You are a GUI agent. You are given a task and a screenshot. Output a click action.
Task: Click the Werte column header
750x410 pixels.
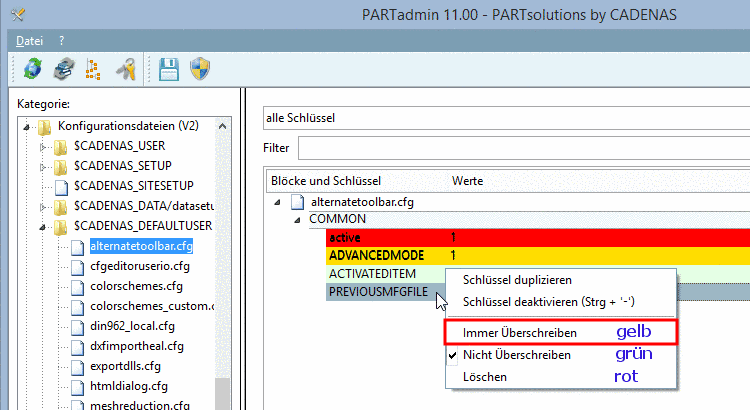[467, 181]
